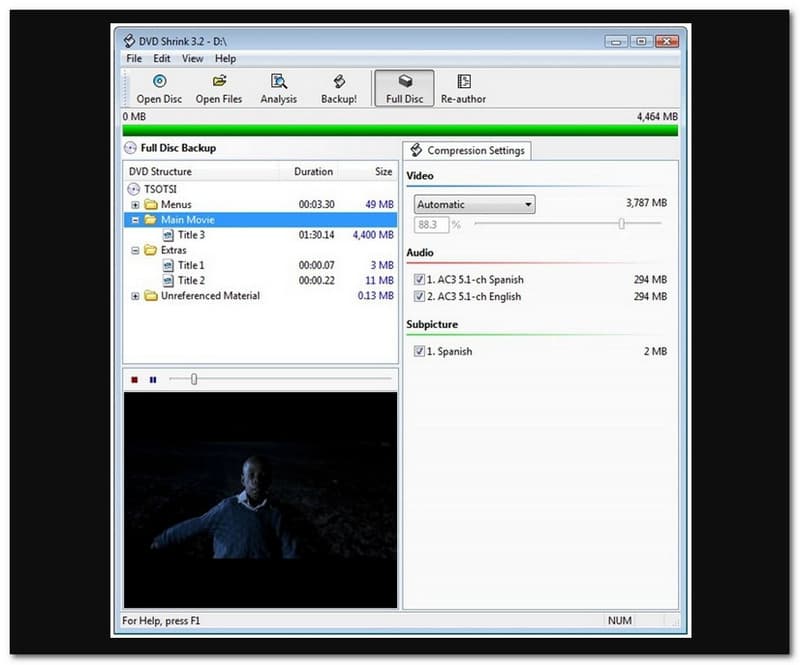
Task: Select the Compression Settings tab
Action: point(467,151)
